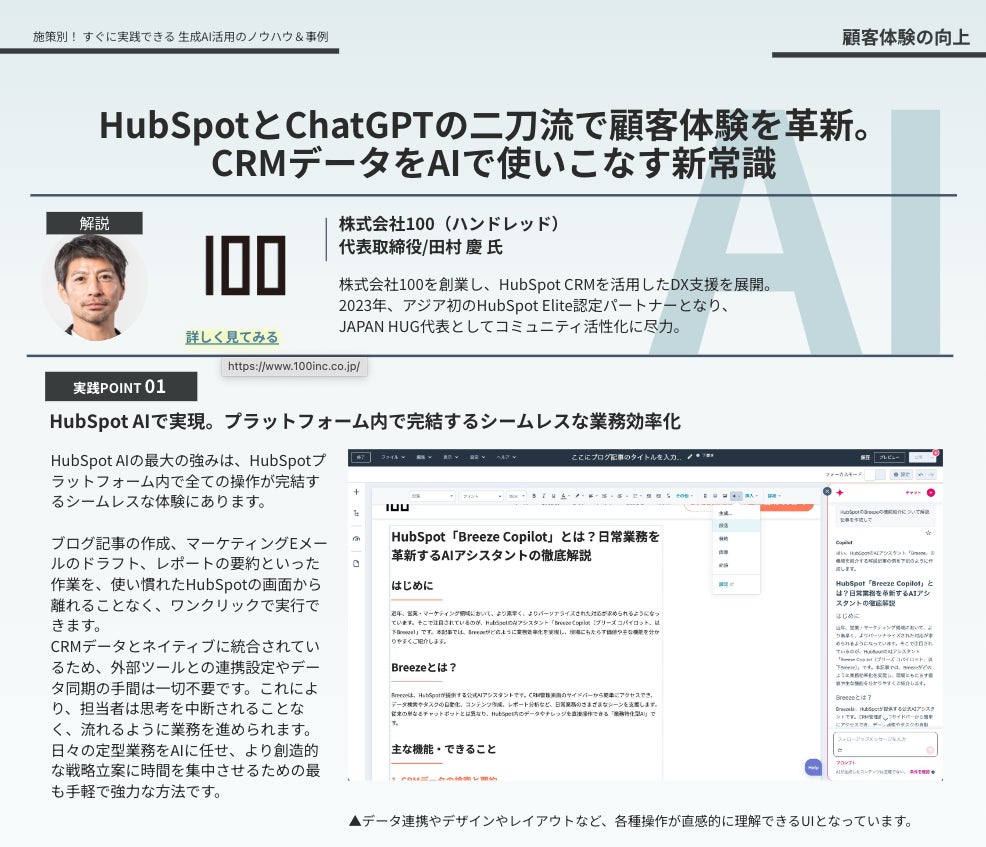Screen dimensions: 986x847
Task: Open the ヘルプ menu in the editor
Action: (x=506, y=457)
